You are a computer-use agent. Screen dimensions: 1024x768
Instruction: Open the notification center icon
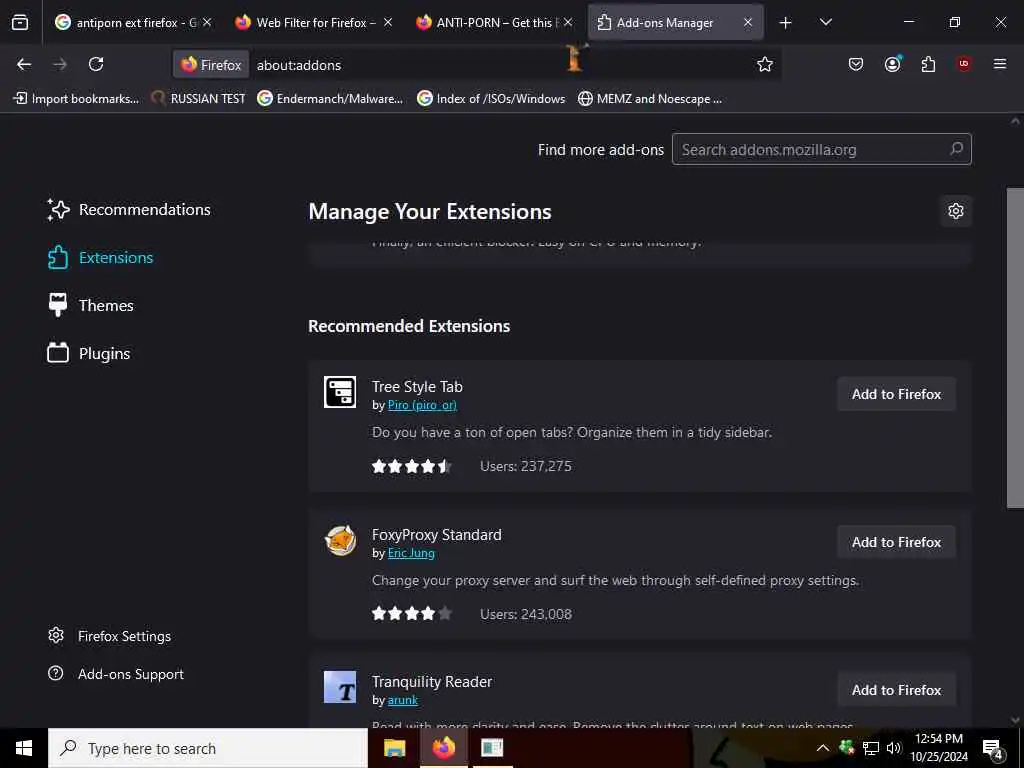coord(993,749)
